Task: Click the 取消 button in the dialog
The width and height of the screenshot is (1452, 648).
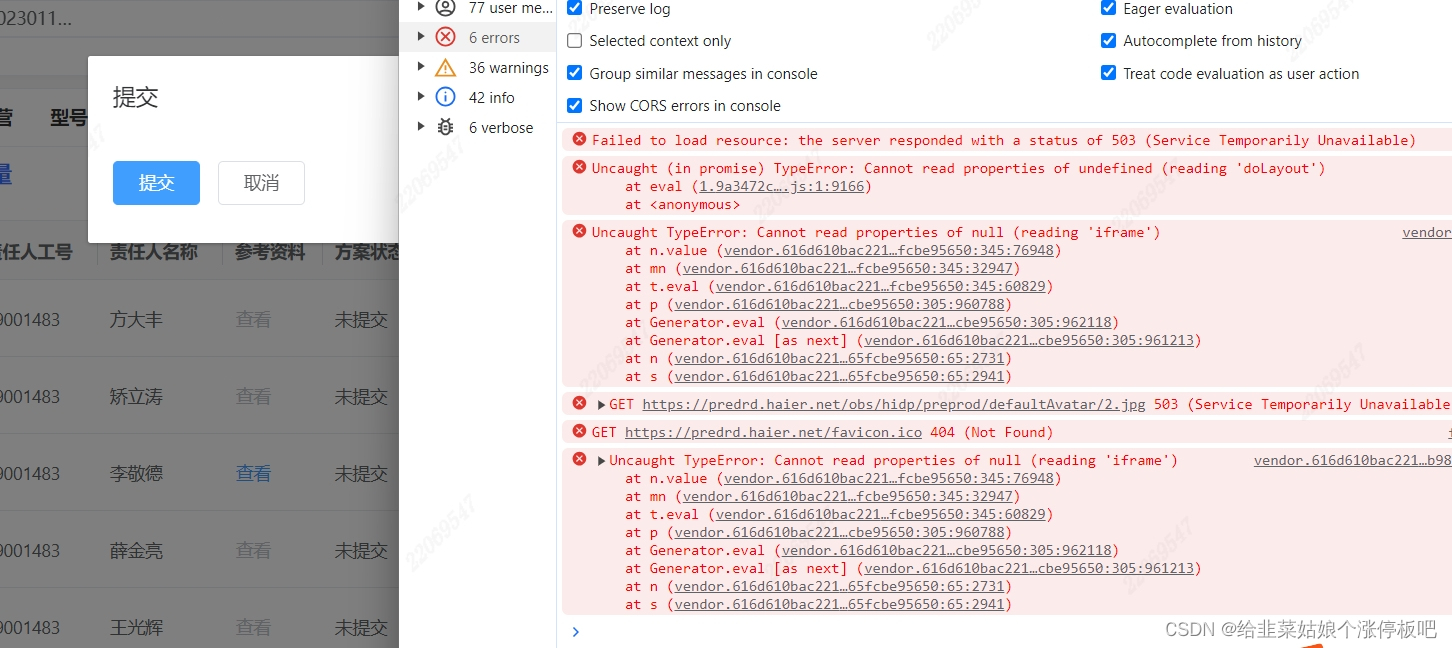Action: [261, 183]
